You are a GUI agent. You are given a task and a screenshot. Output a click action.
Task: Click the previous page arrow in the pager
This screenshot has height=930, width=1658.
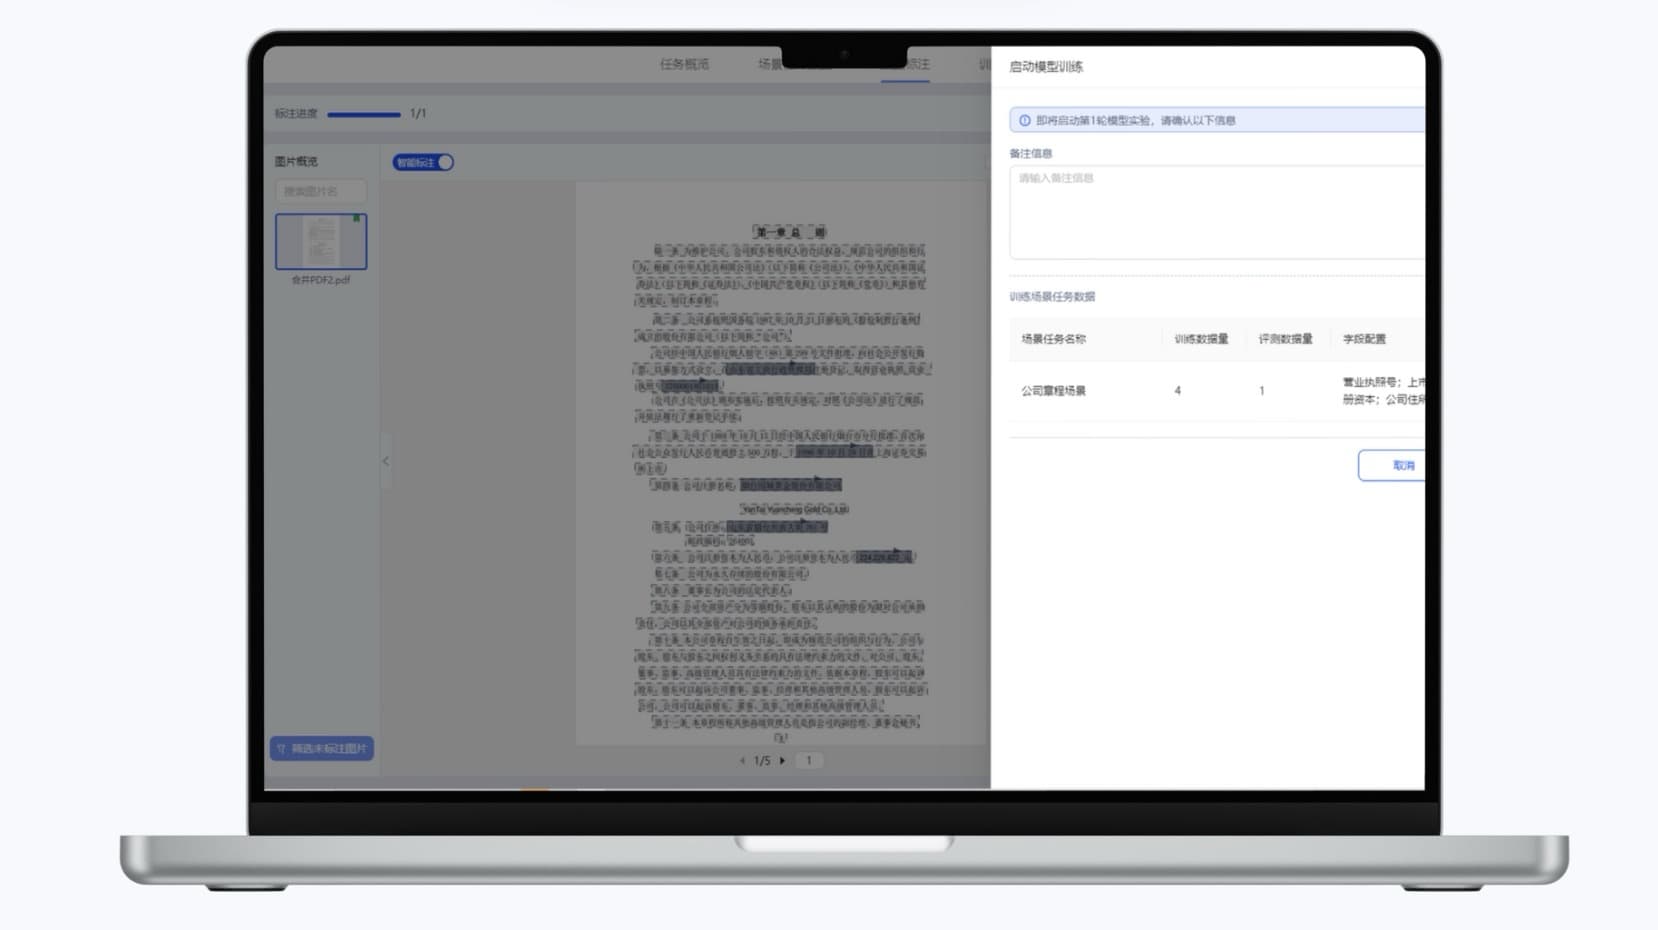coord(742,761)
